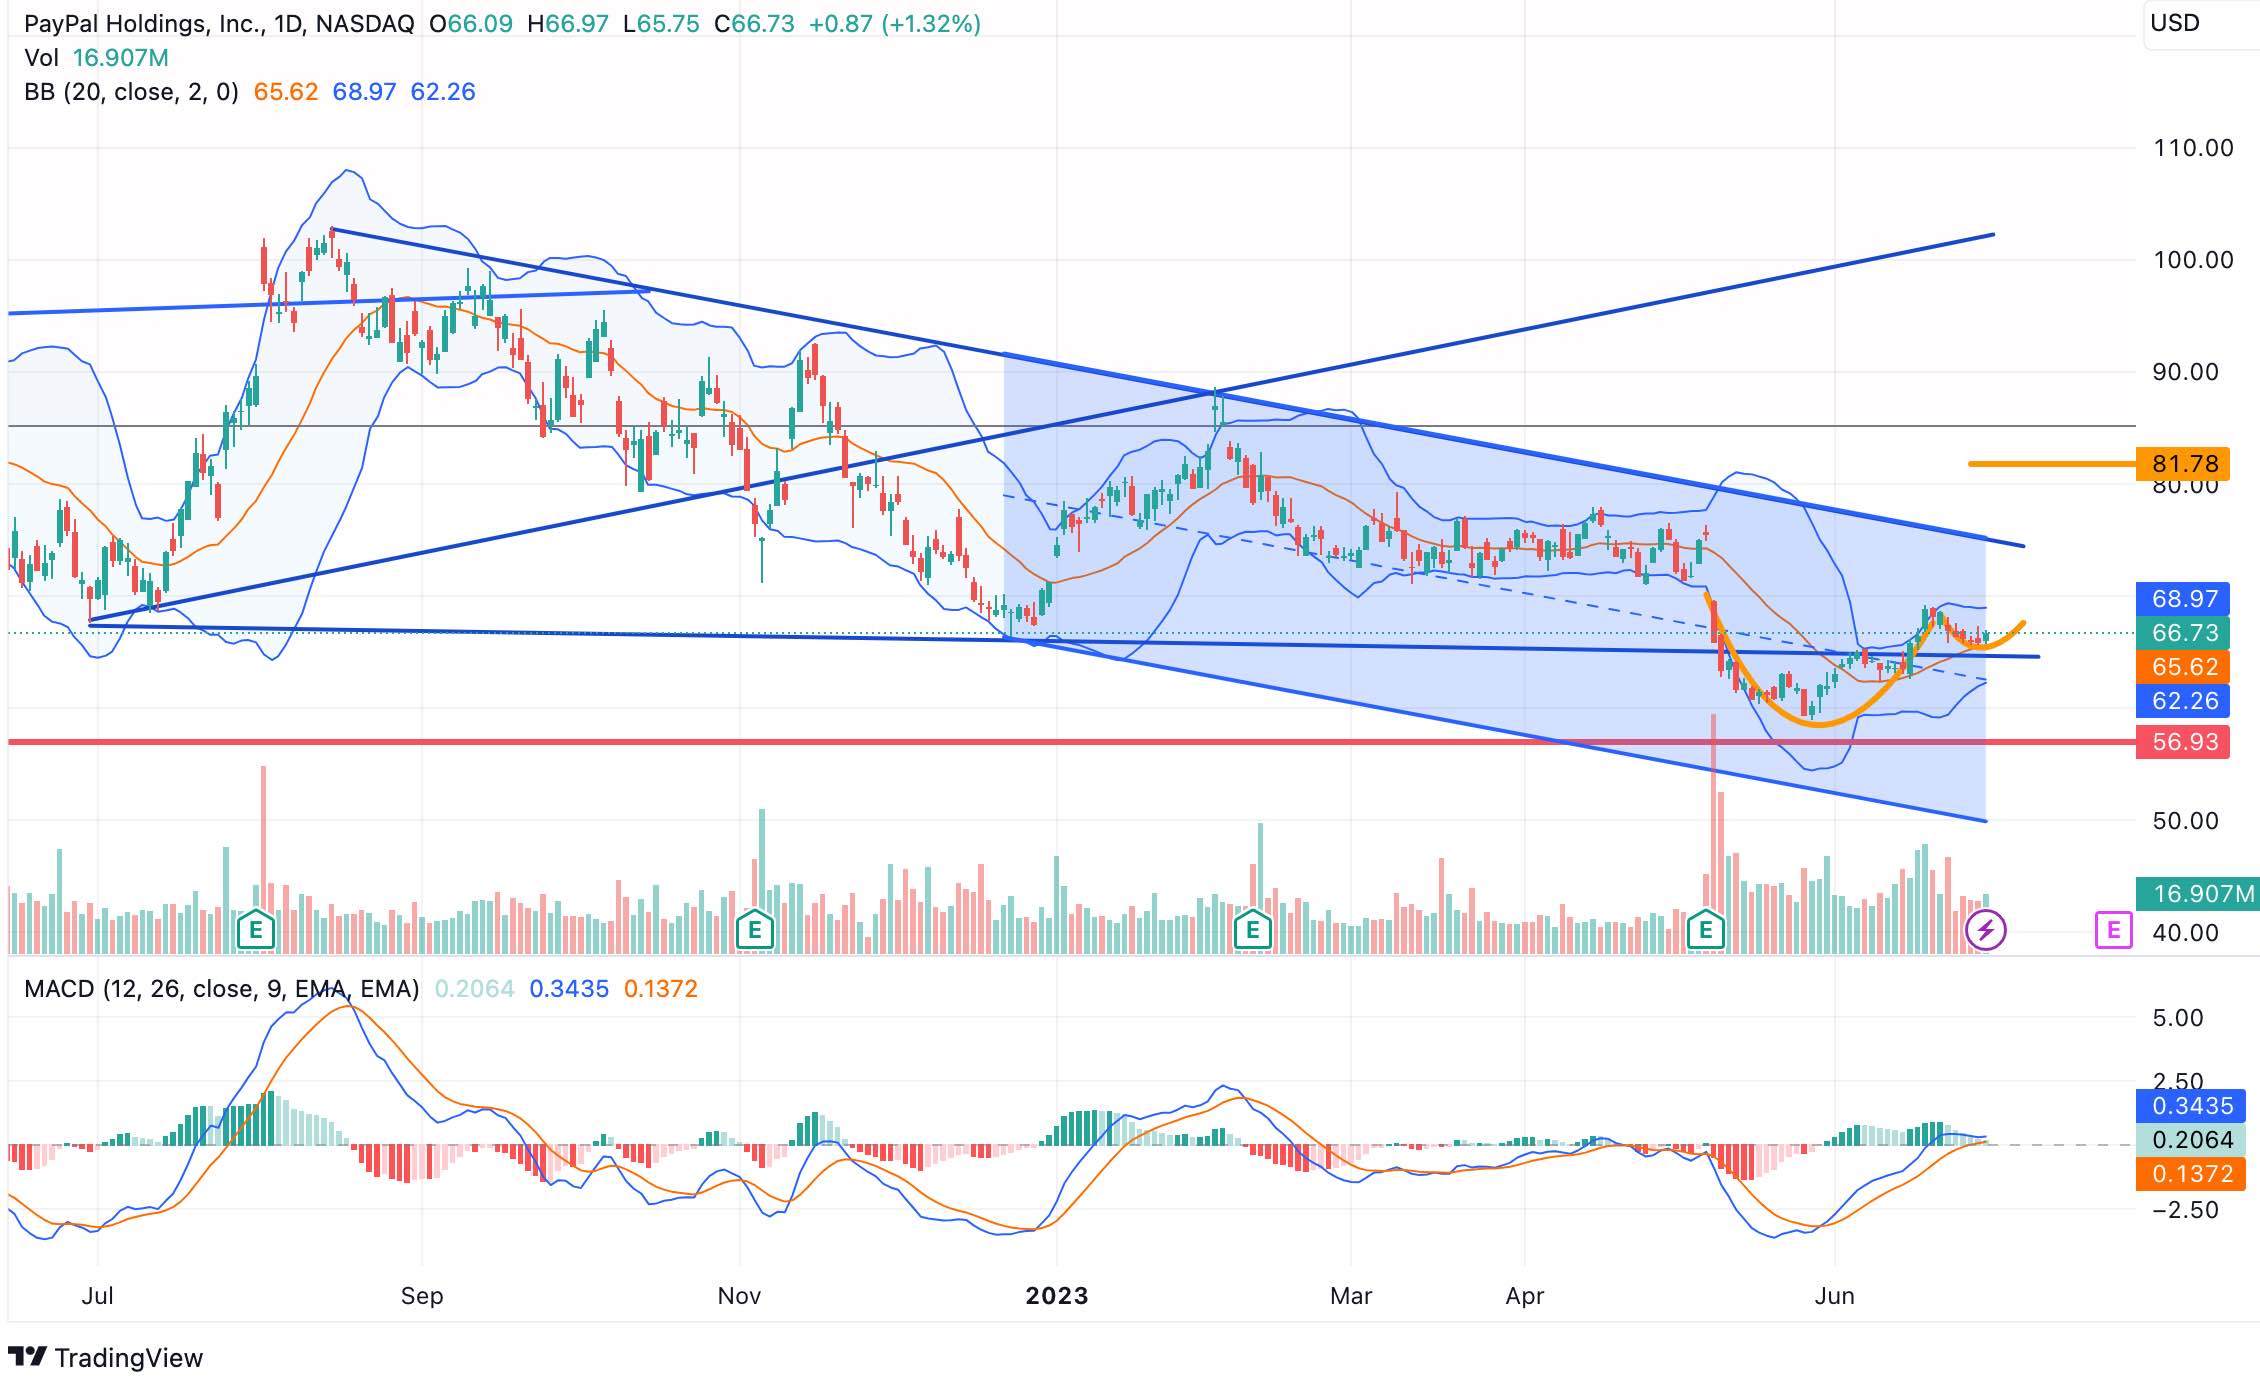Click the red 56.93 price label

[2183, 742]
